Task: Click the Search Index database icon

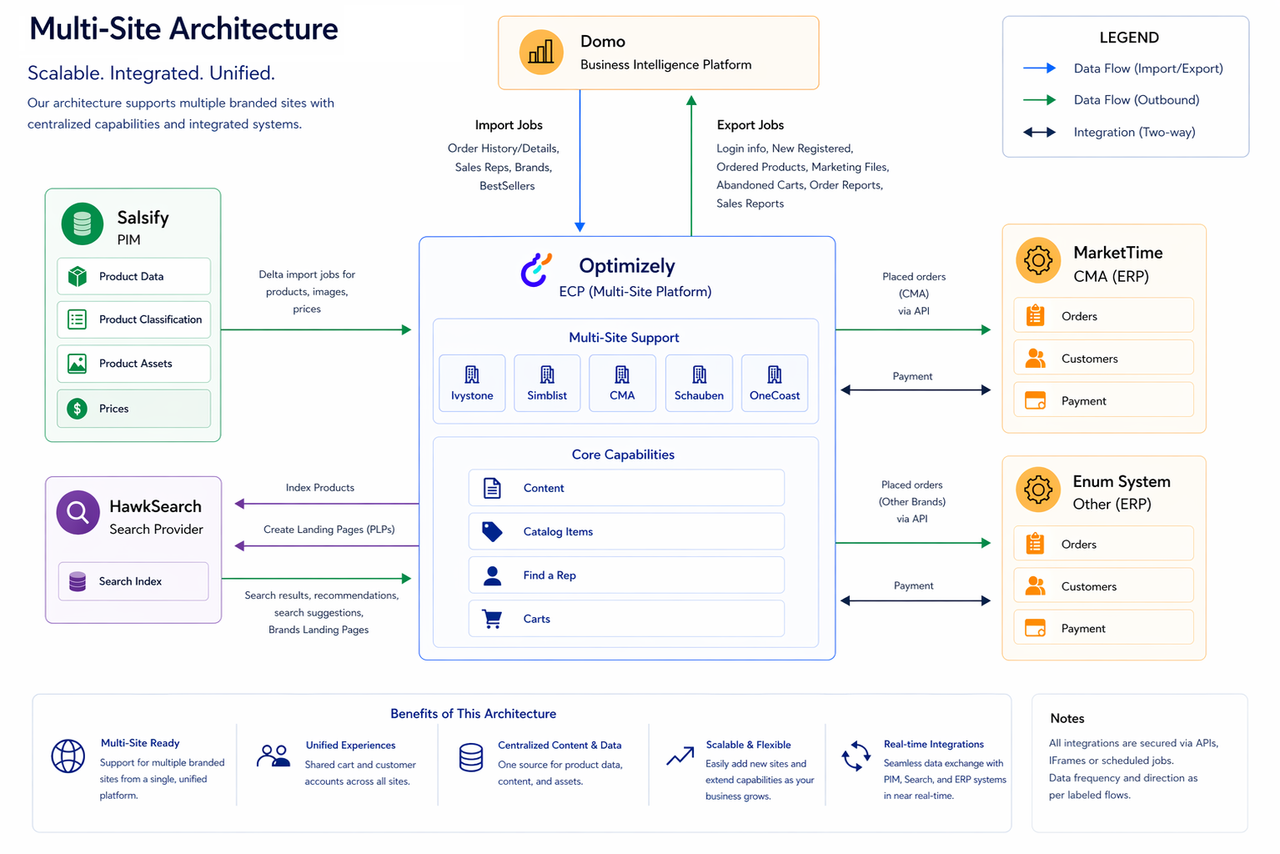Action: (x=78, y=581)
